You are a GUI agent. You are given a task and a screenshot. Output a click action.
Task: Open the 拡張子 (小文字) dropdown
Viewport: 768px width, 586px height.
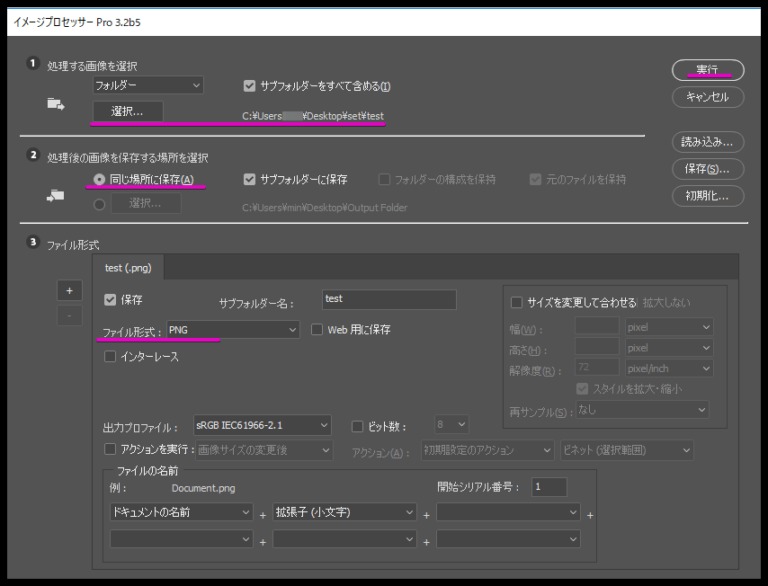pyautogui.click(x=344, y=512)
